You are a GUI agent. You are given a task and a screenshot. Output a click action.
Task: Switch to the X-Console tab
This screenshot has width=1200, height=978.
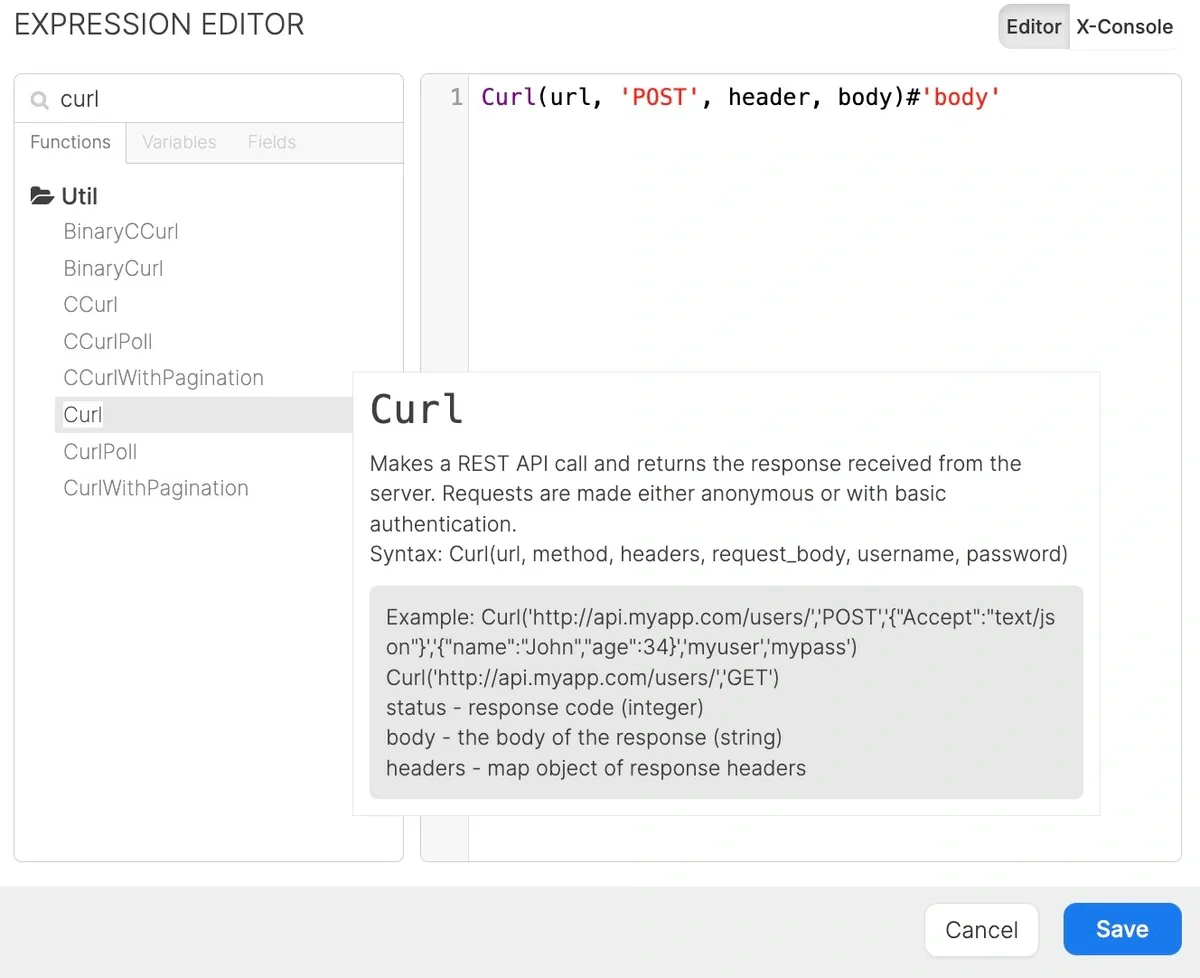click(x=1124, y=27)
